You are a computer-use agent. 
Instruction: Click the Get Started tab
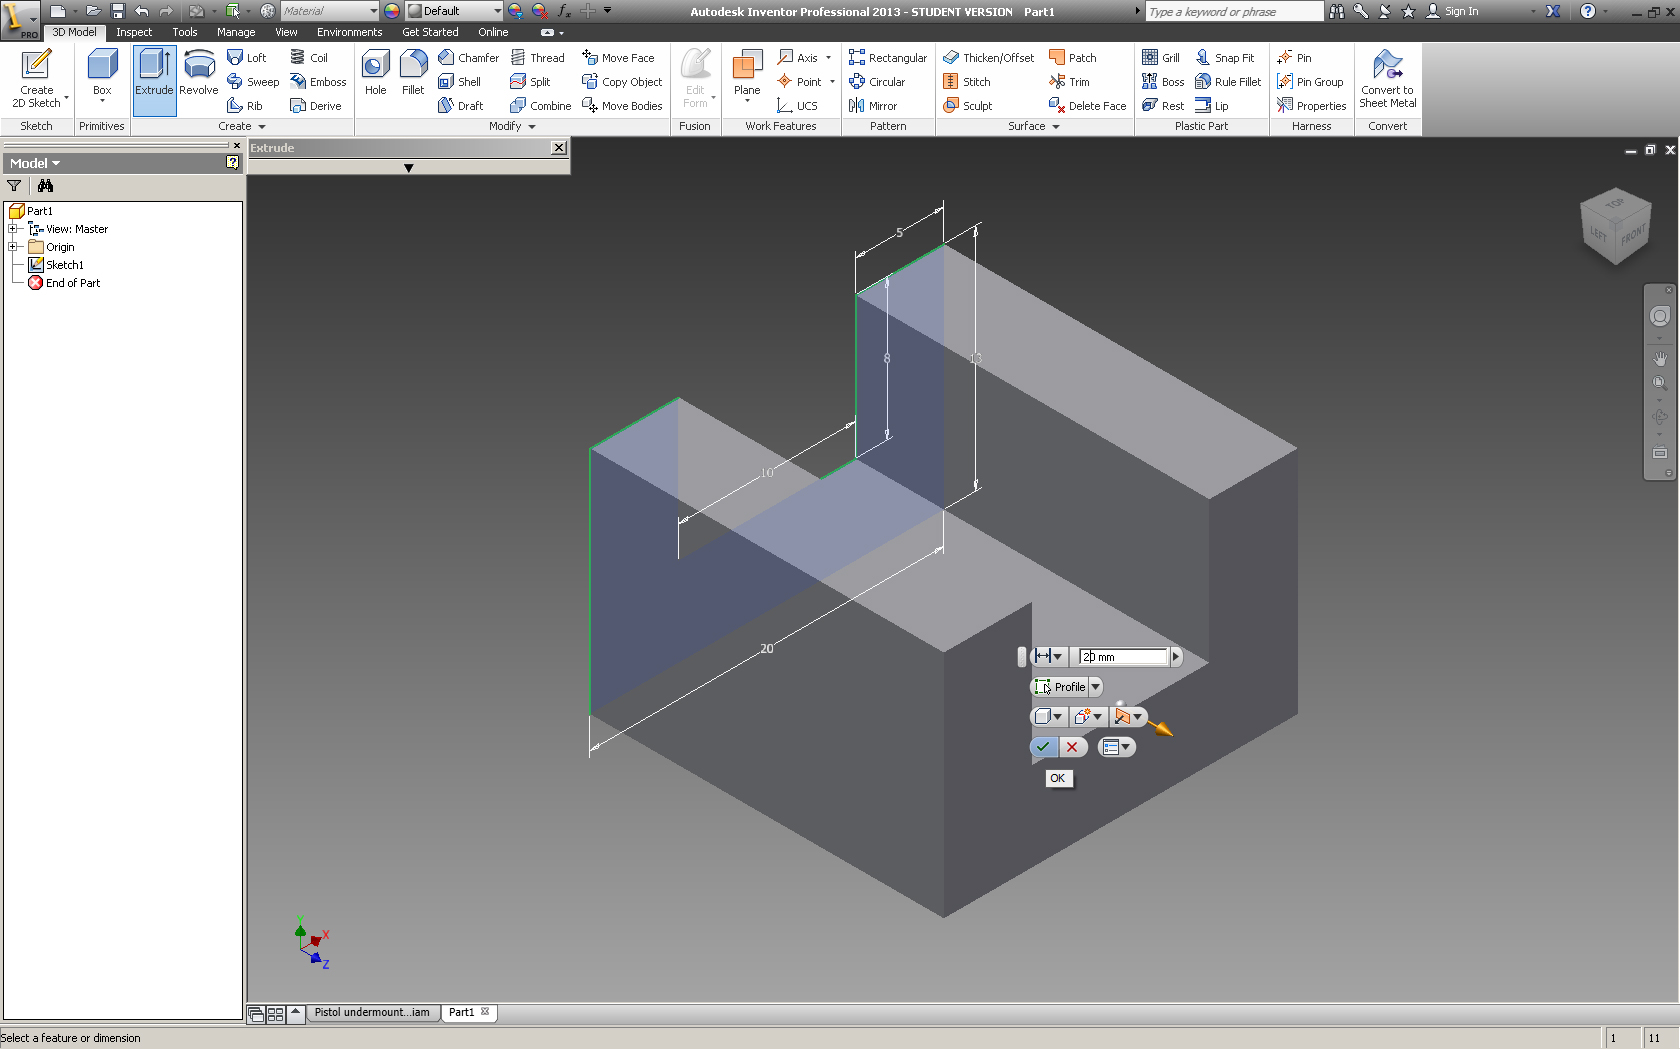pos(430,32)
